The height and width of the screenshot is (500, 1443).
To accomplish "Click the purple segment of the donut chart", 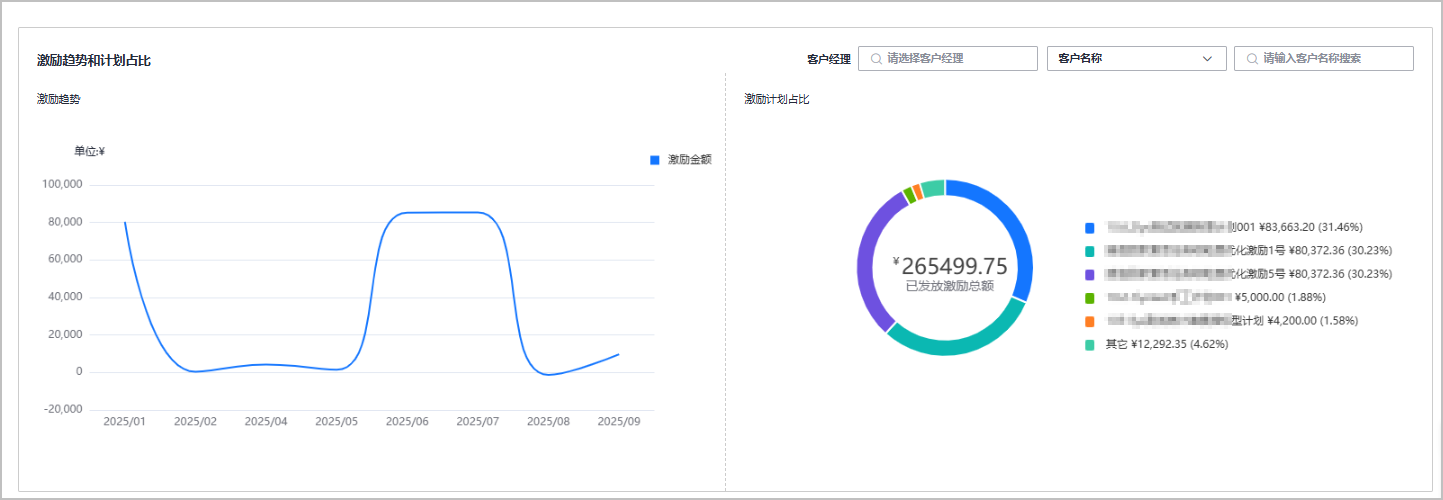I will pos(870,262).
